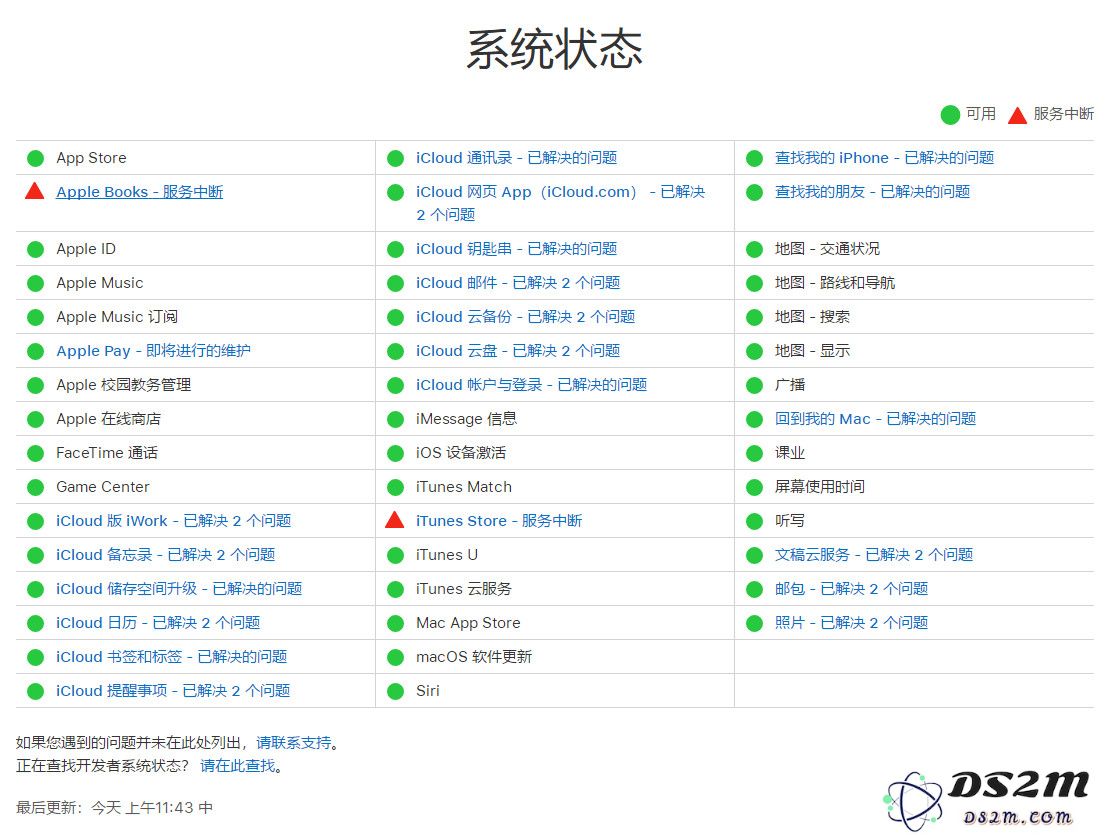1106x835 pixels.
Task: Open 查找我的 iPhone resolved issue link
Action: coord(885,158)
